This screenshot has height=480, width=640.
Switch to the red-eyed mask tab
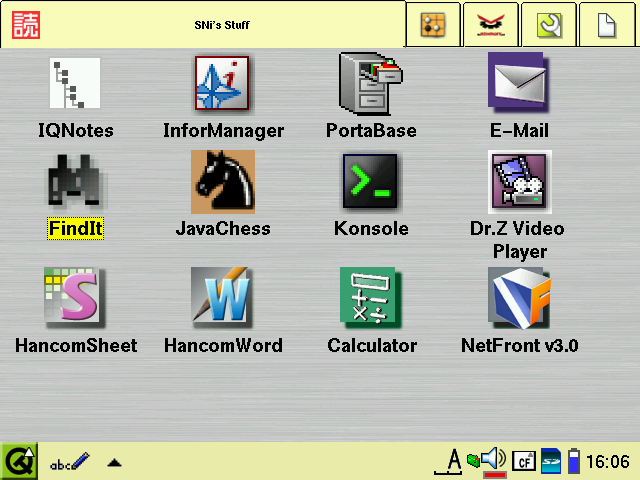(x=491, y=25)
